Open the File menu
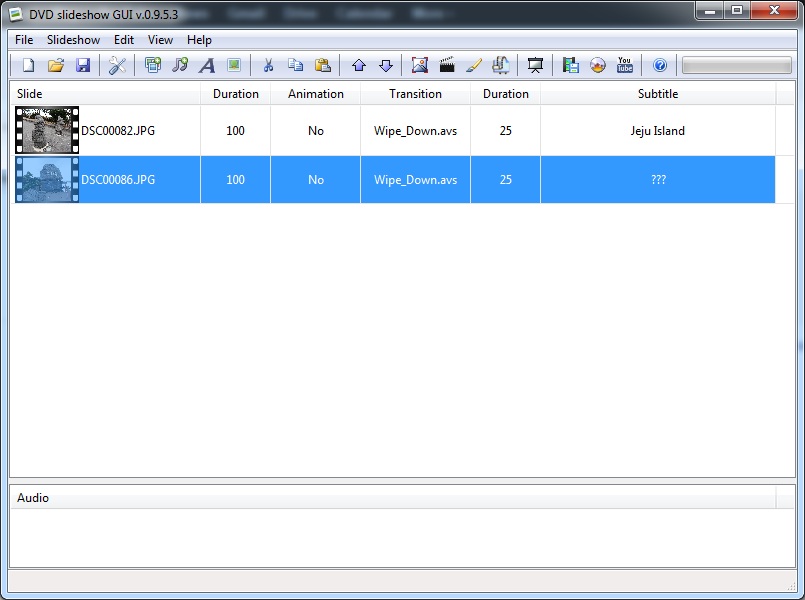This screenshot has width=805, height=600. pyautogui.click(x=24, y=40)
